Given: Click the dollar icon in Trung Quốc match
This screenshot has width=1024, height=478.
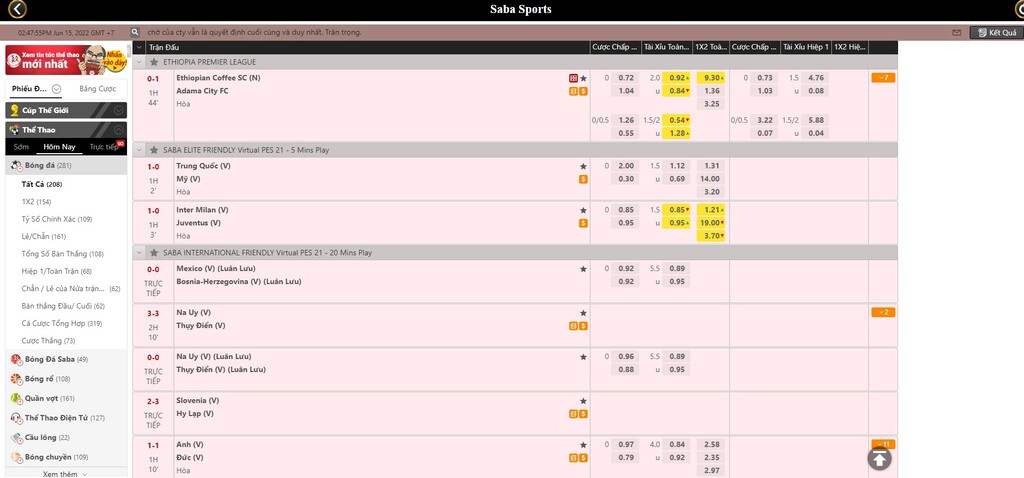Looking at the screenshot, I should pyautogui.click(x=583, y=179).
